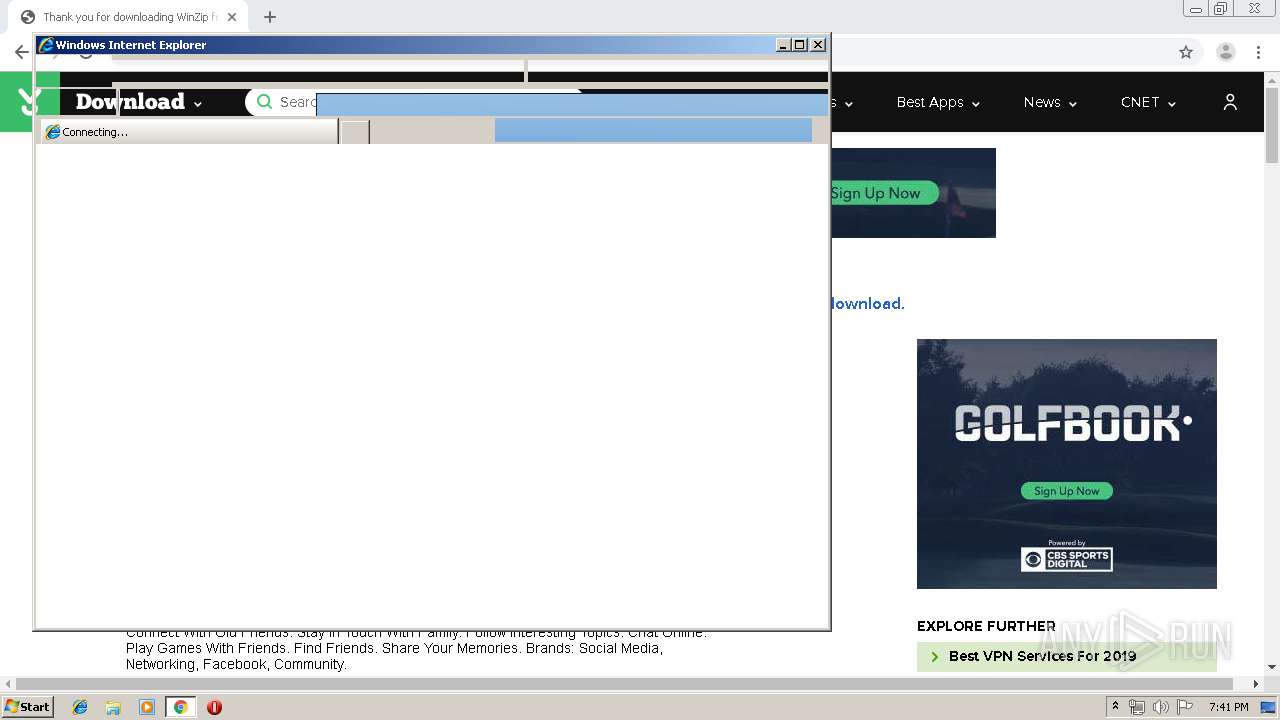Open the user account icon on Download.com
This screenshot has width=1280, height=720.
coord(1230,102)
